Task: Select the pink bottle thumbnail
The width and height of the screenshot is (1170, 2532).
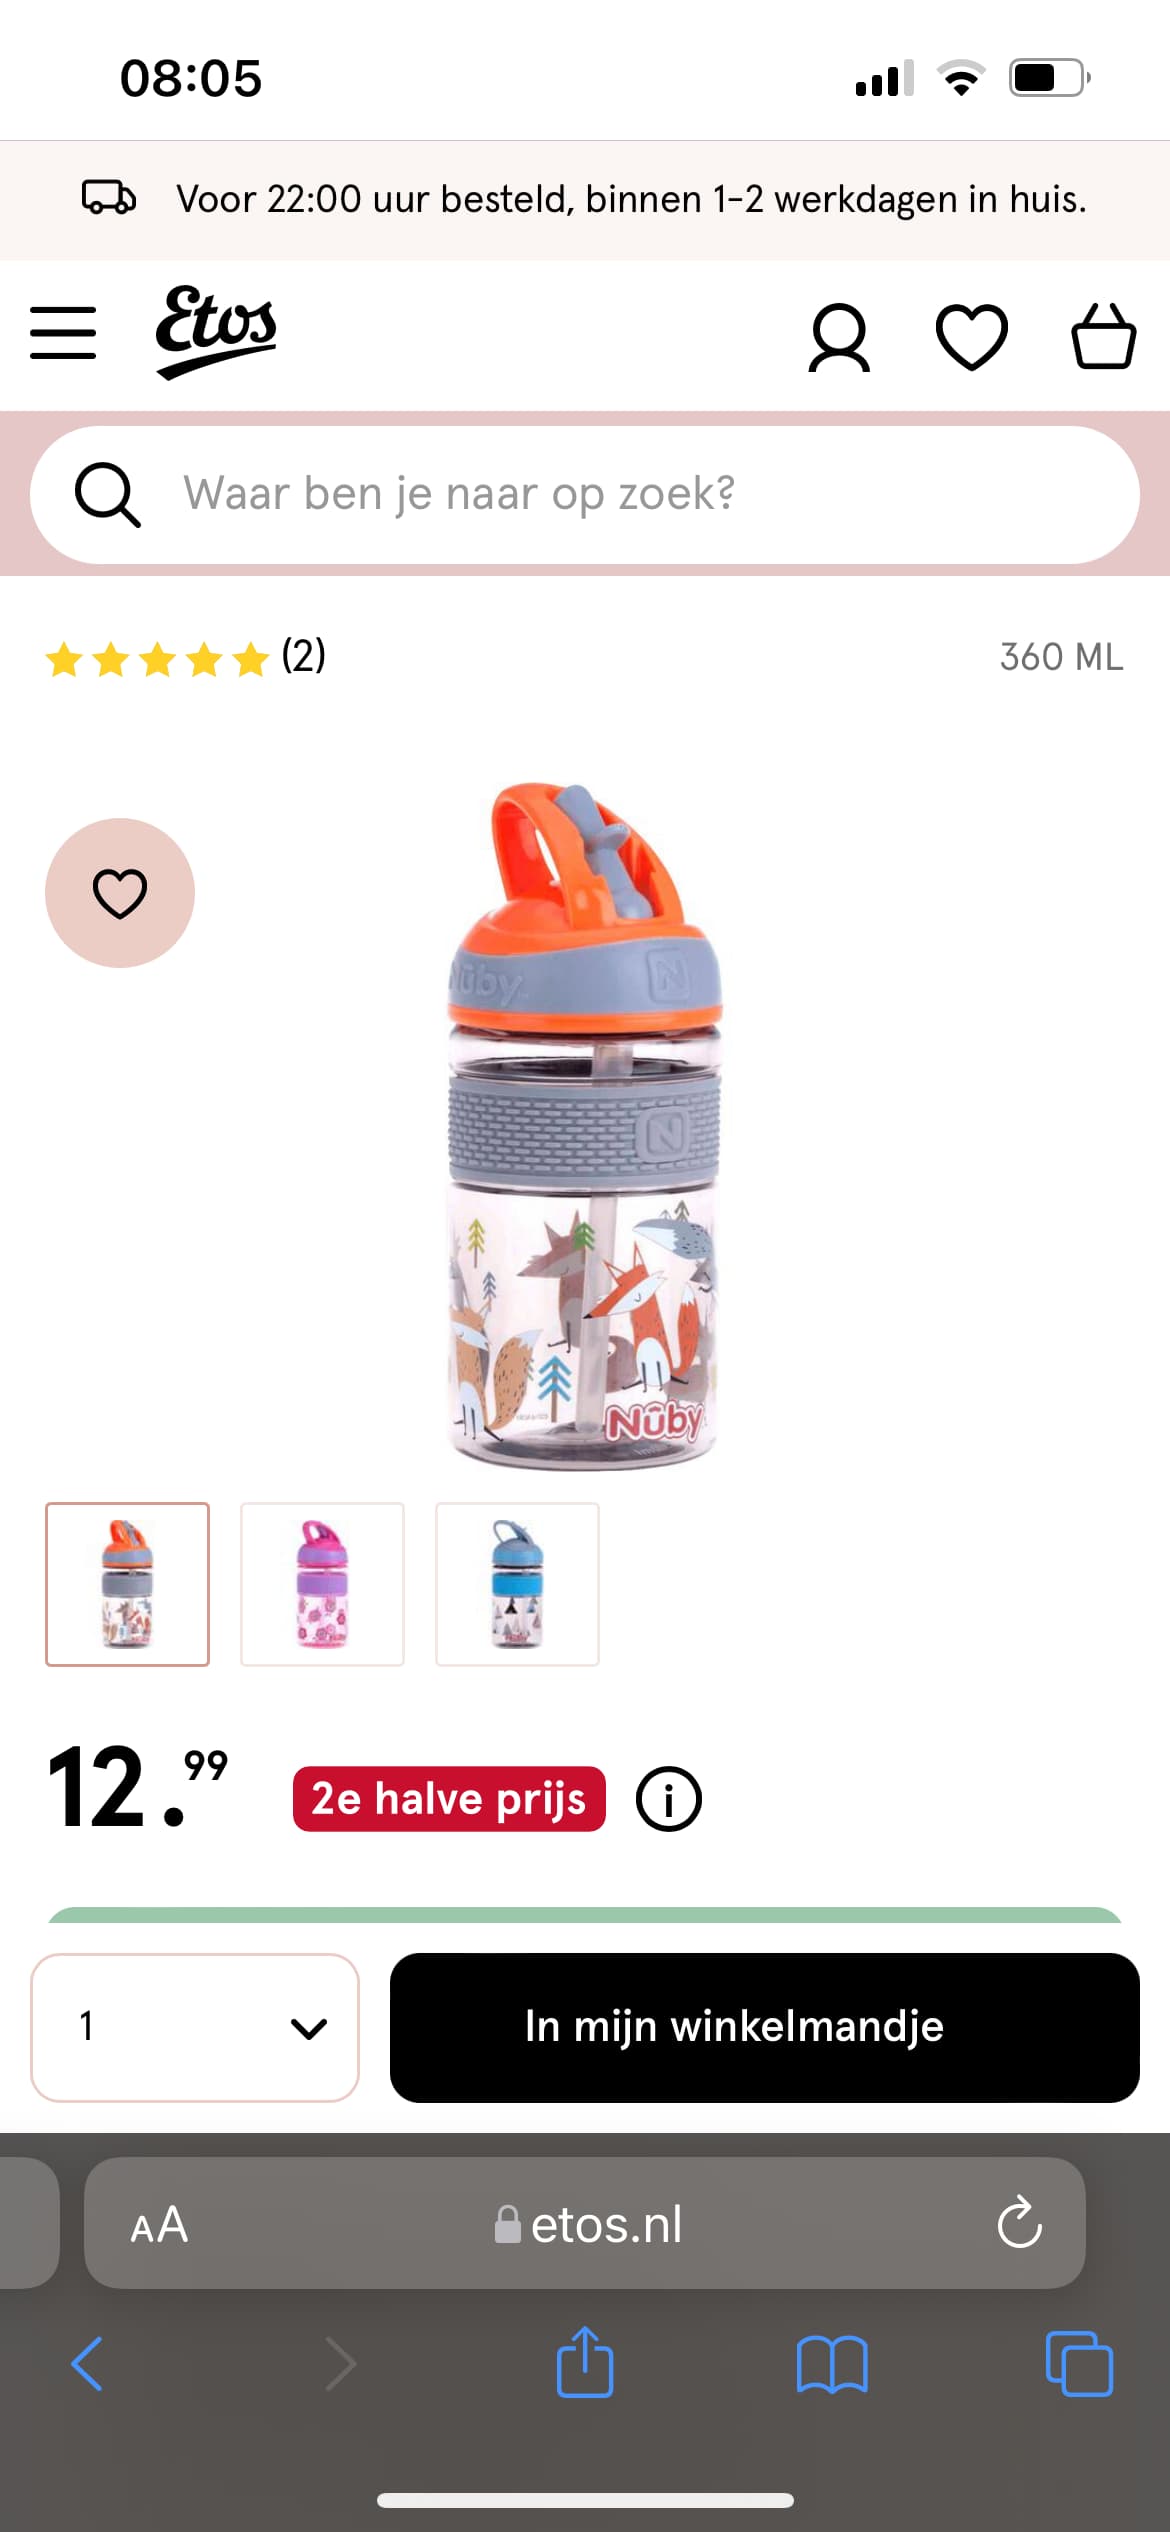Action: click(322, 1584)
